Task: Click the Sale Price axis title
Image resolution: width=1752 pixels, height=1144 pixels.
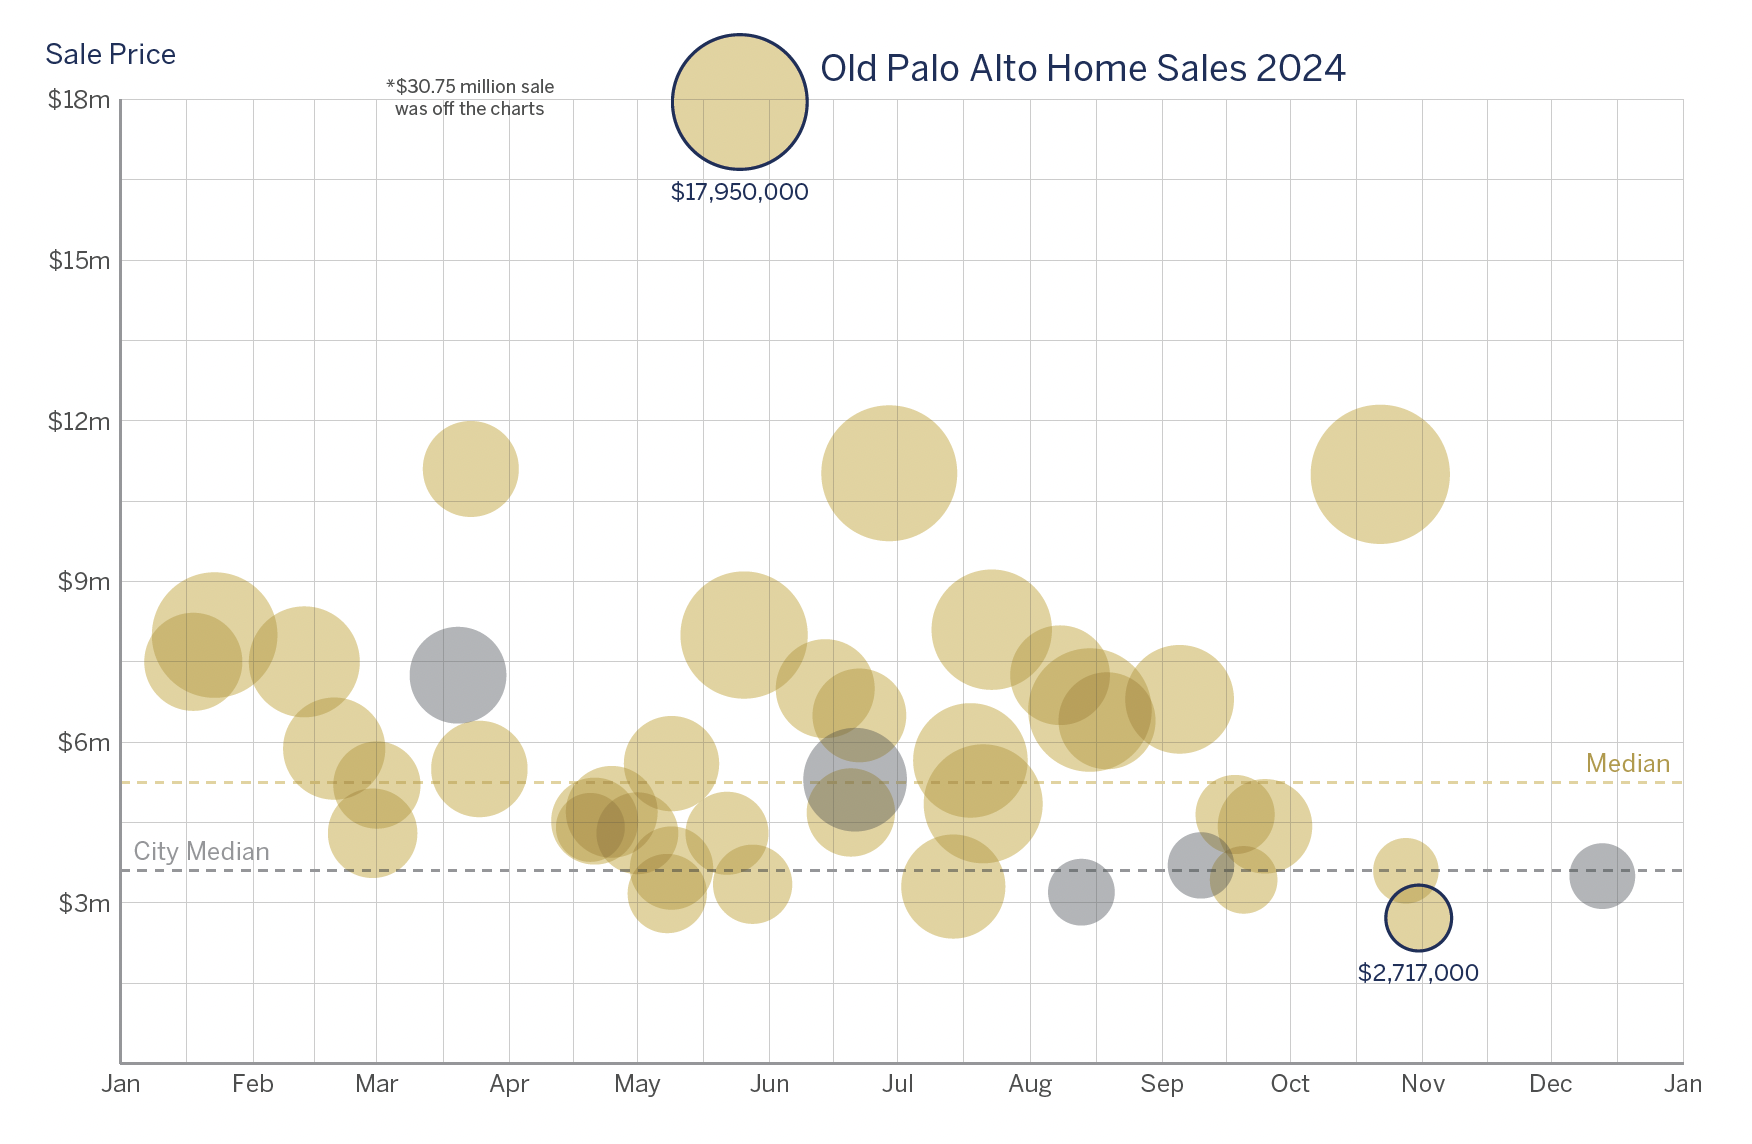Action: pos(110,54)
